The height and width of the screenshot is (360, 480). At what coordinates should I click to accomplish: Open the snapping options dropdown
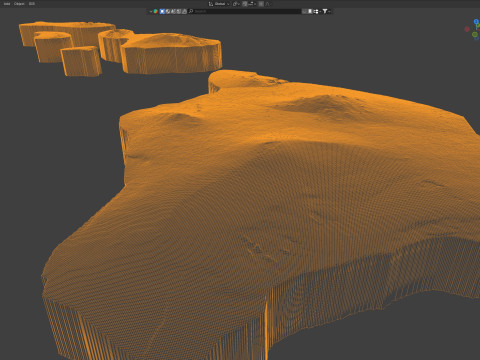(x=252, y=4)
